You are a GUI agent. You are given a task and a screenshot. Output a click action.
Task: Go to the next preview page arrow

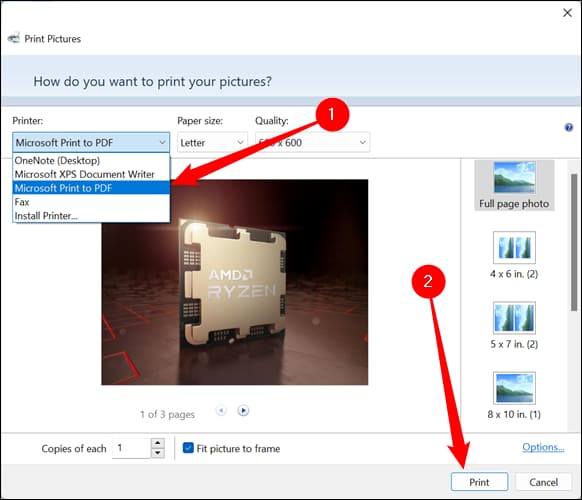243,411
